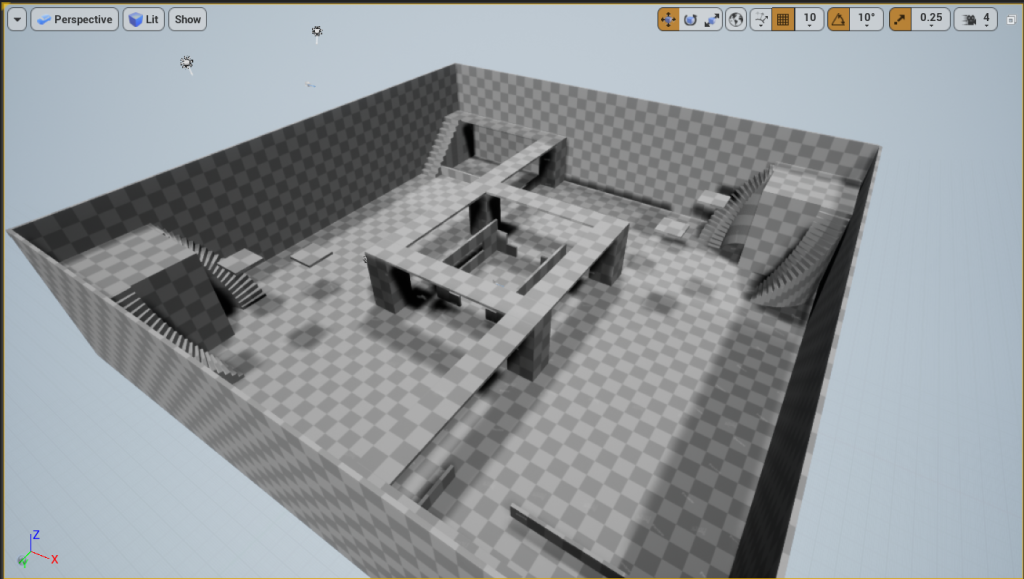The width and height of the screenshot is (1024, 579).
Task: Select the left light actor icon in the sky
Action: point(186,63)
